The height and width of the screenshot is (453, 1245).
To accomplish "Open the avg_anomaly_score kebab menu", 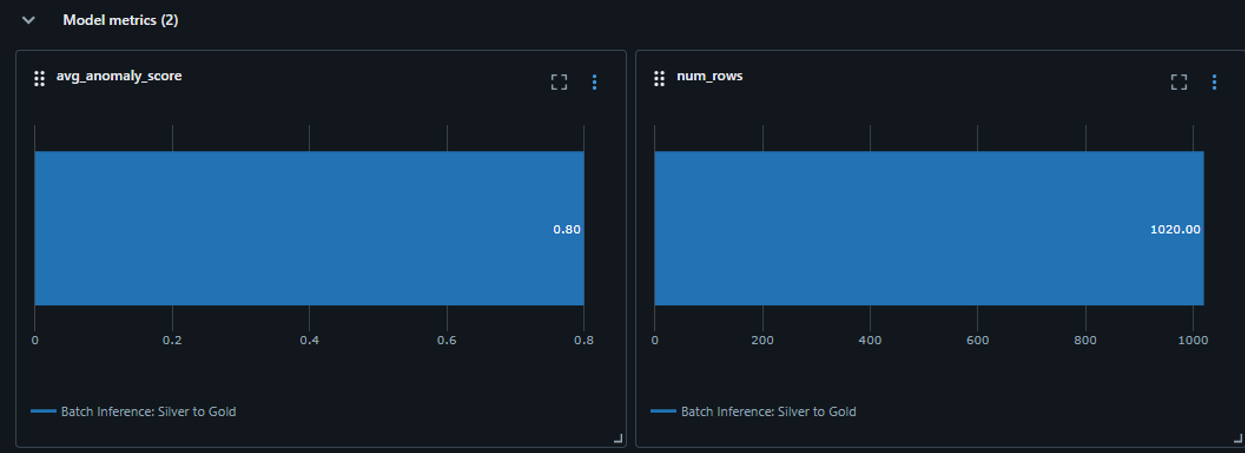I will click(x=594, y=82).
